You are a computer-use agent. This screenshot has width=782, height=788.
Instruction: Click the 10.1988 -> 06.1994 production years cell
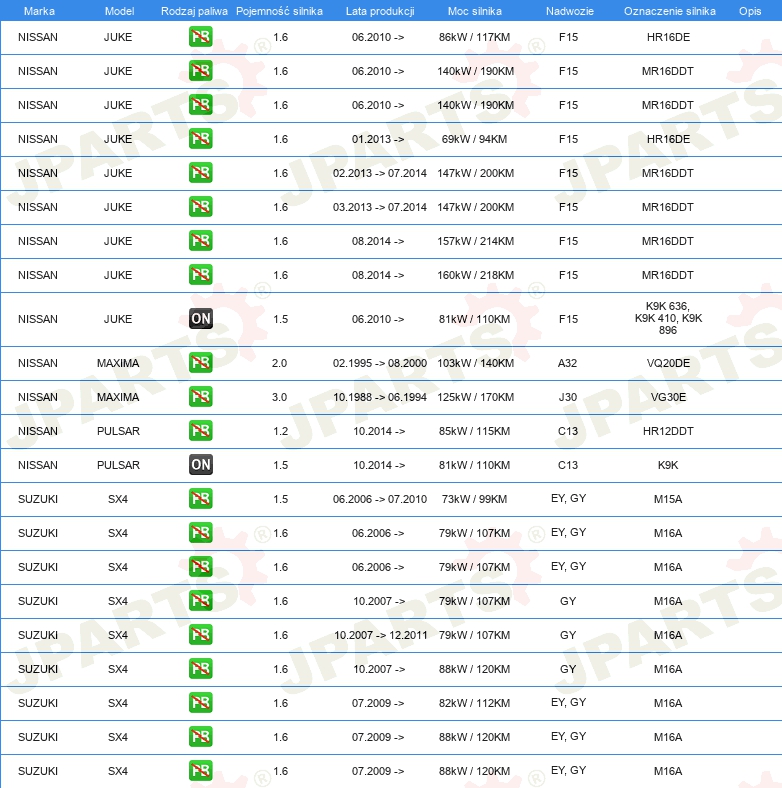[x=379, y=398]
